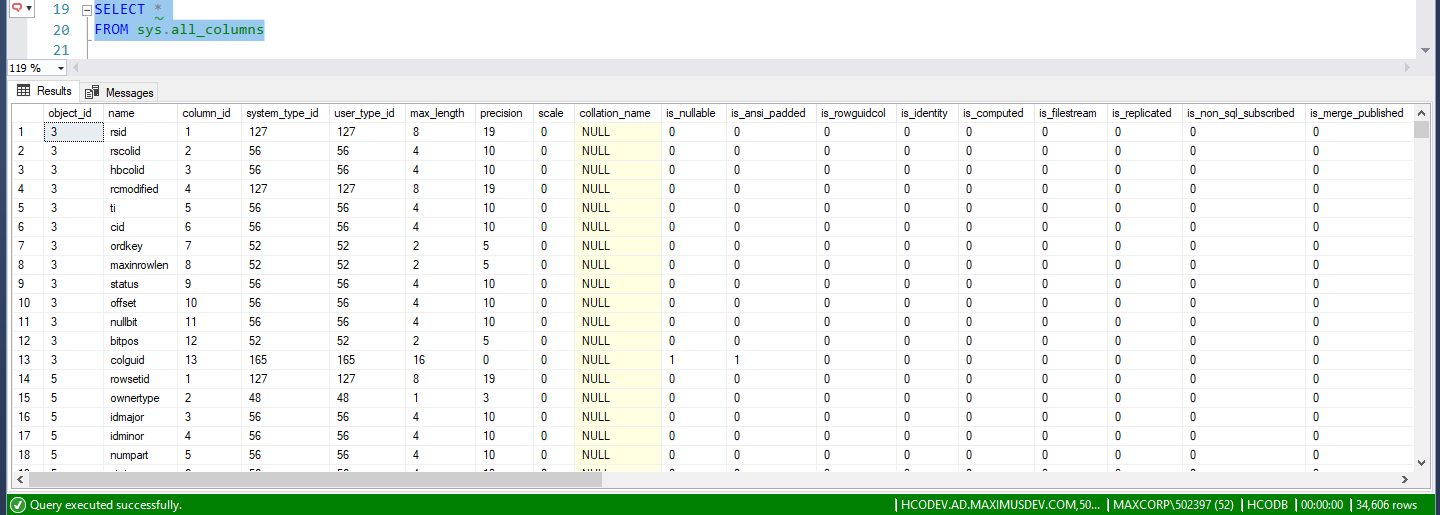Select the is_rowguidcol column header
1440x515 pixels.
click(x=855, y=113)
